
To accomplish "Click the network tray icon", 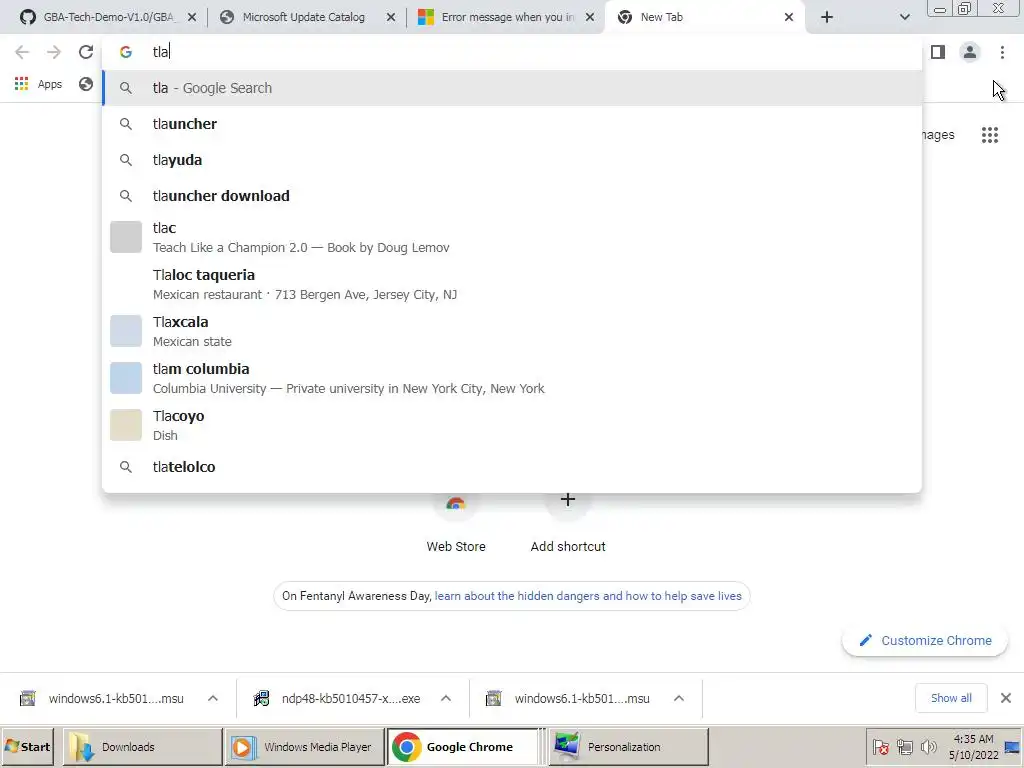I will (904, 746).
